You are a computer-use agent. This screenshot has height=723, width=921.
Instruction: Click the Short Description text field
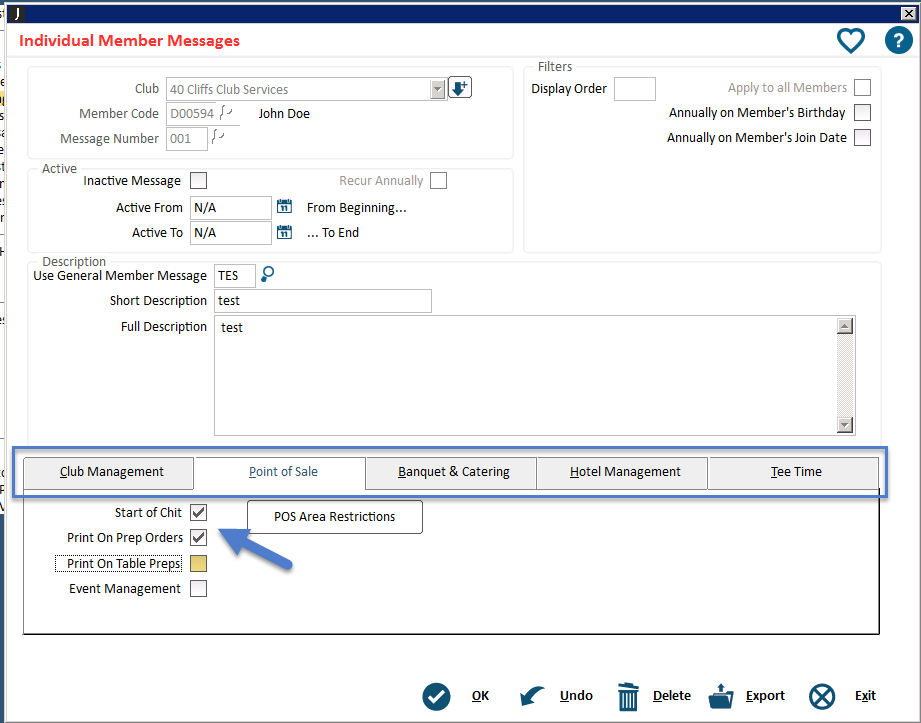(x=323, y=301)
